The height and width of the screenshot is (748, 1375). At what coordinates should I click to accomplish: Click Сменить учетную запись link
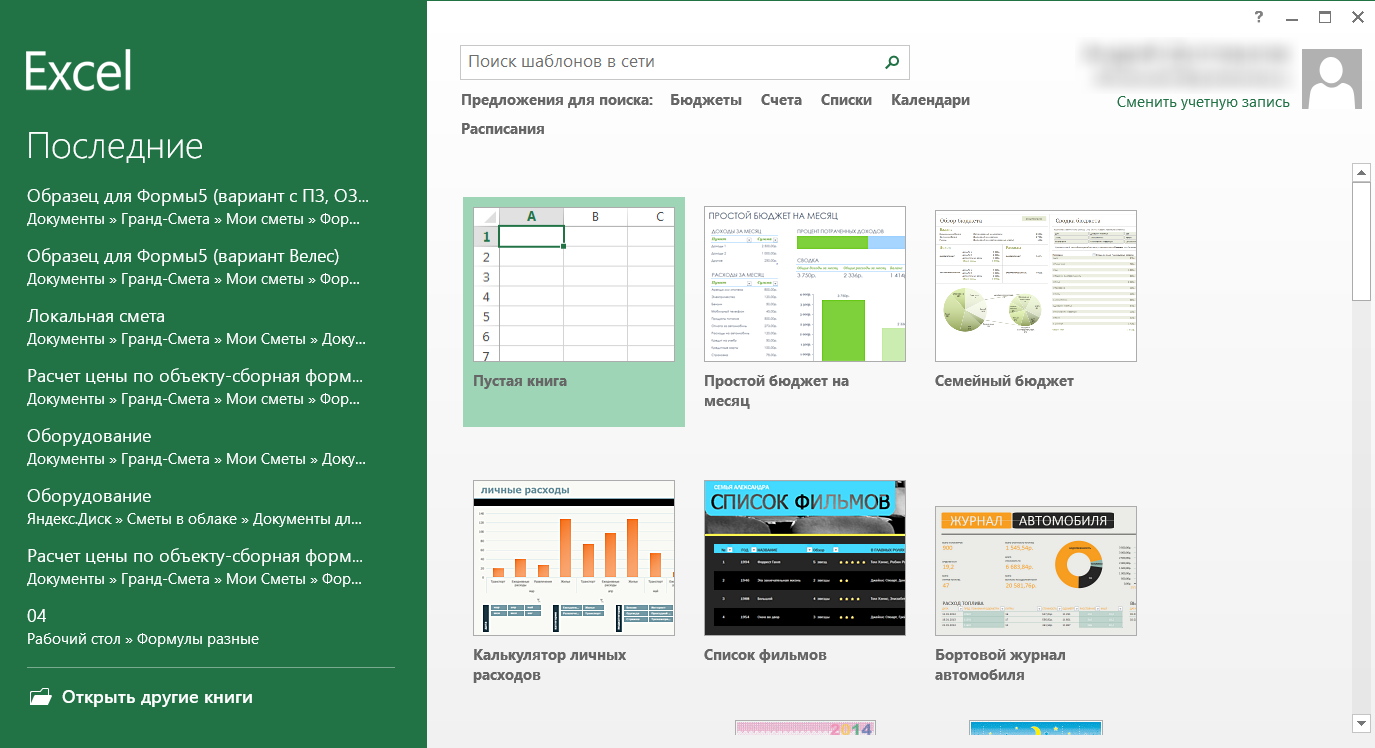tap(1203, 102)
